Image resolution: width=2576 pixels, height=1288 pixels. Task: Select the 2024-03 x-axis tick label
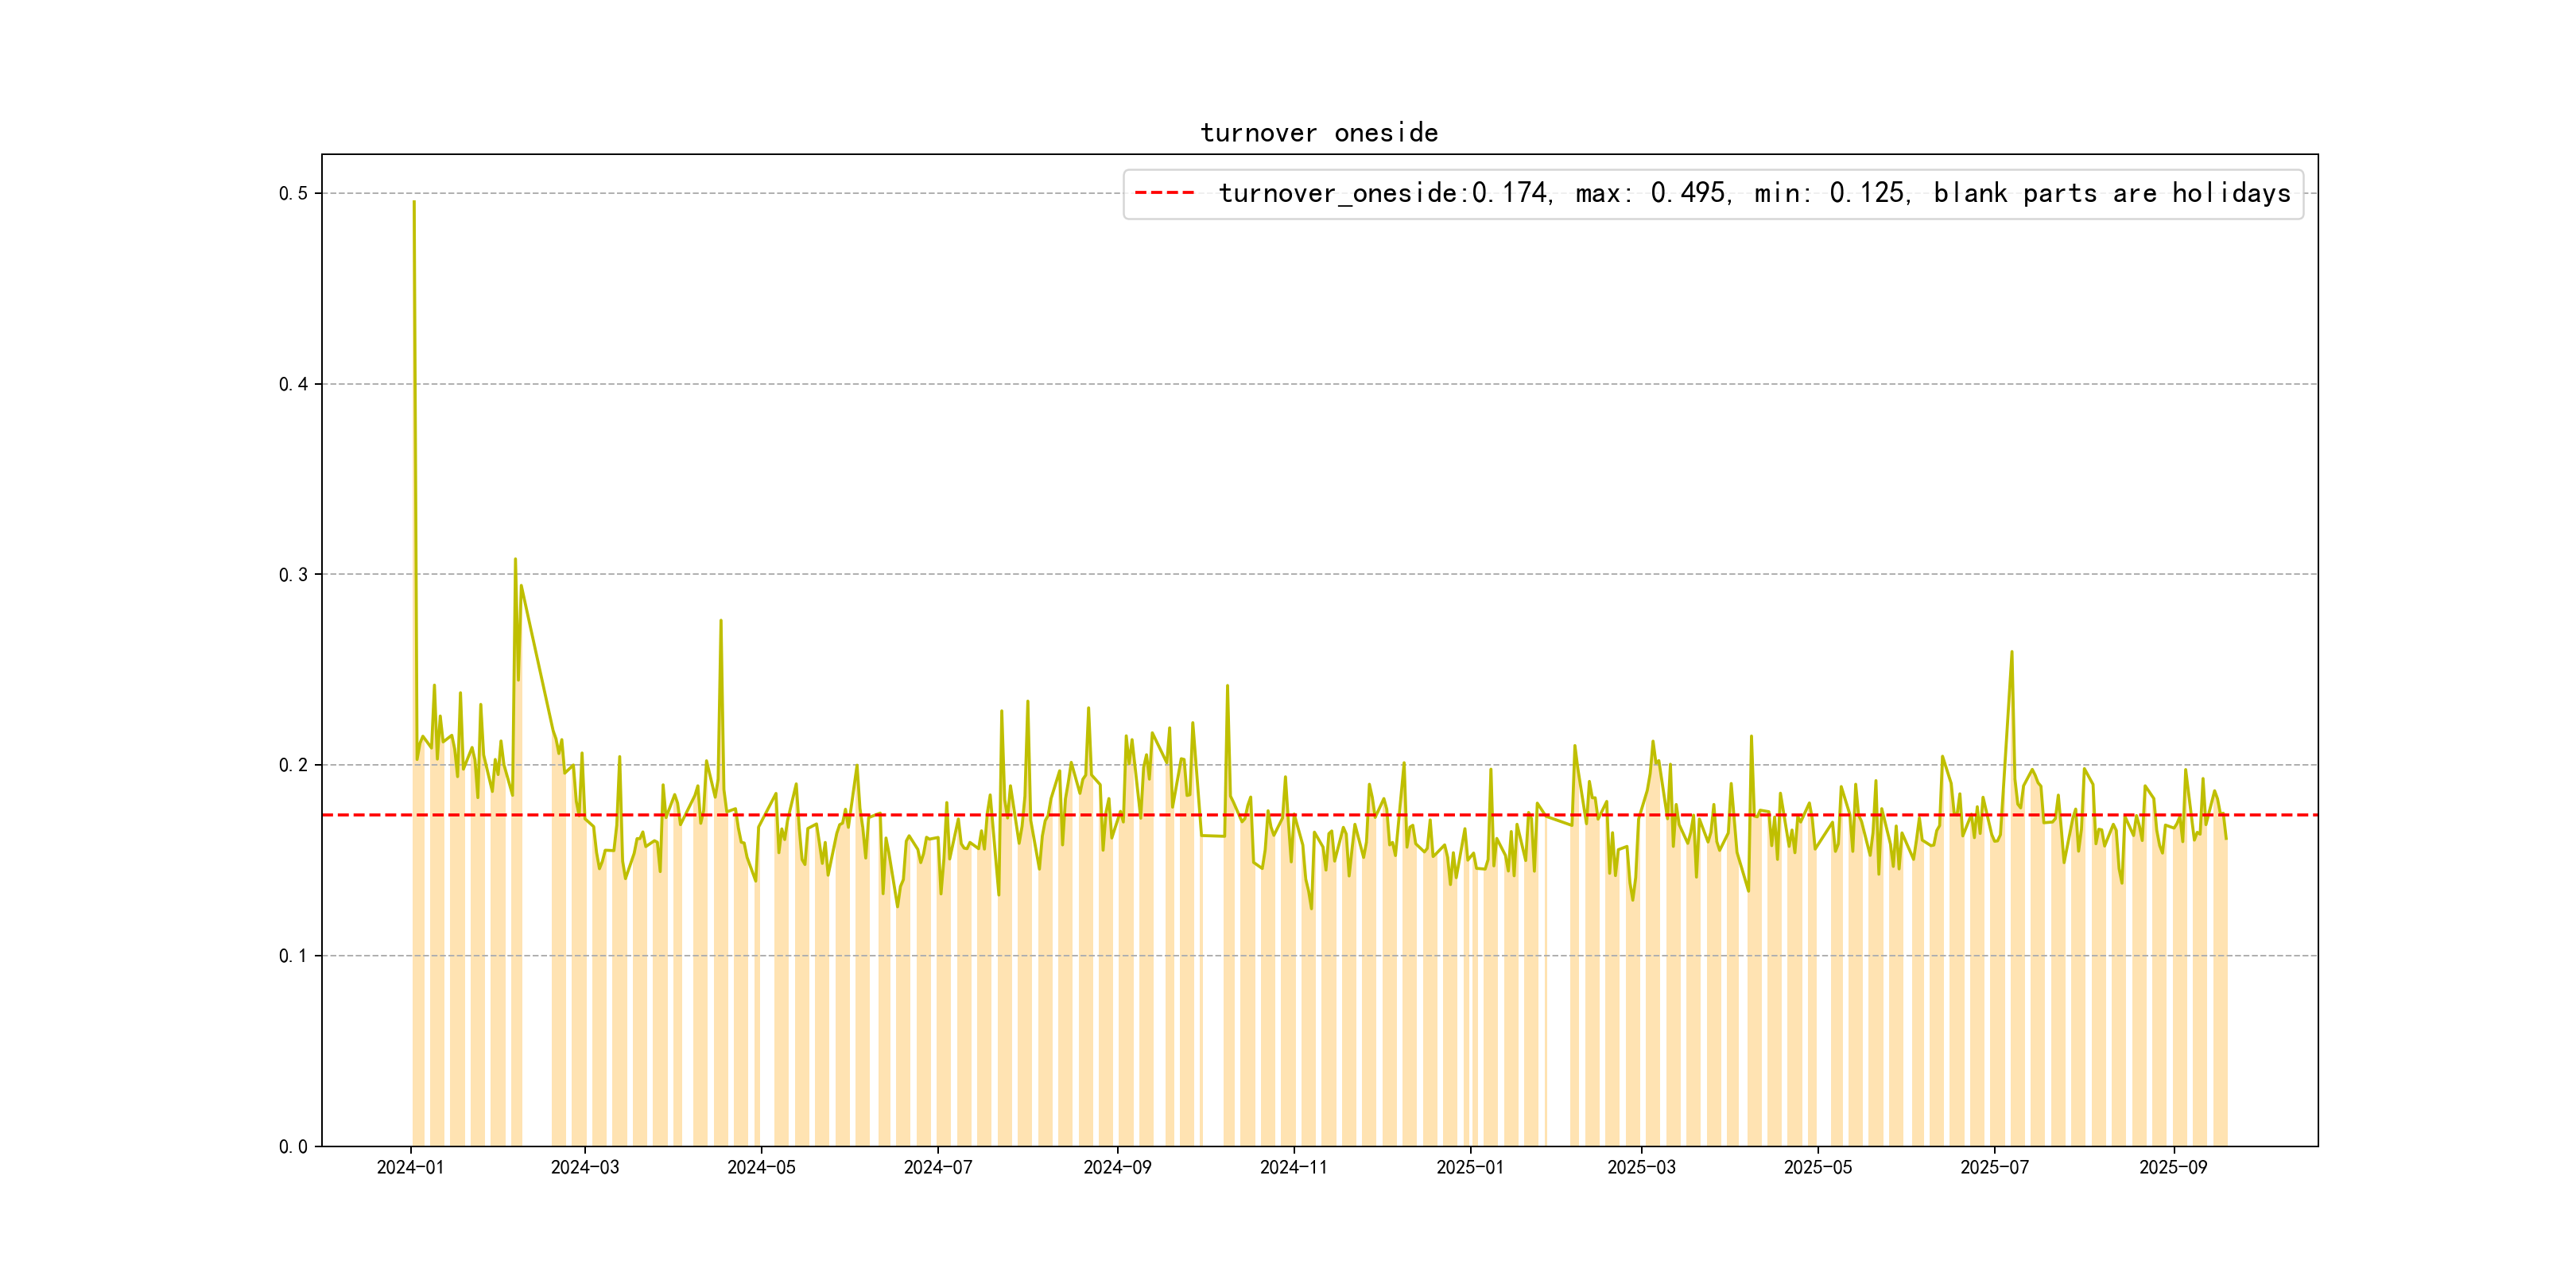[585, 1167]
